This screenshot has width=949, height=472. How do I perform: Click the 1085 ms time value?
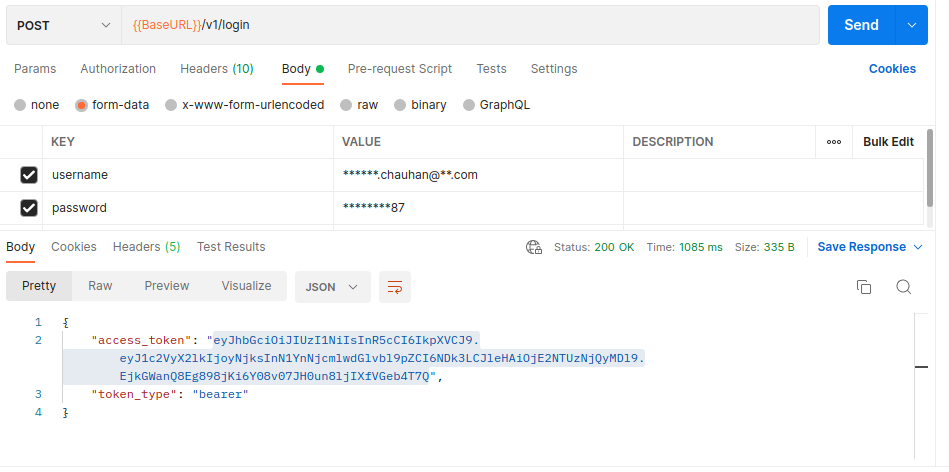(701, 247)
